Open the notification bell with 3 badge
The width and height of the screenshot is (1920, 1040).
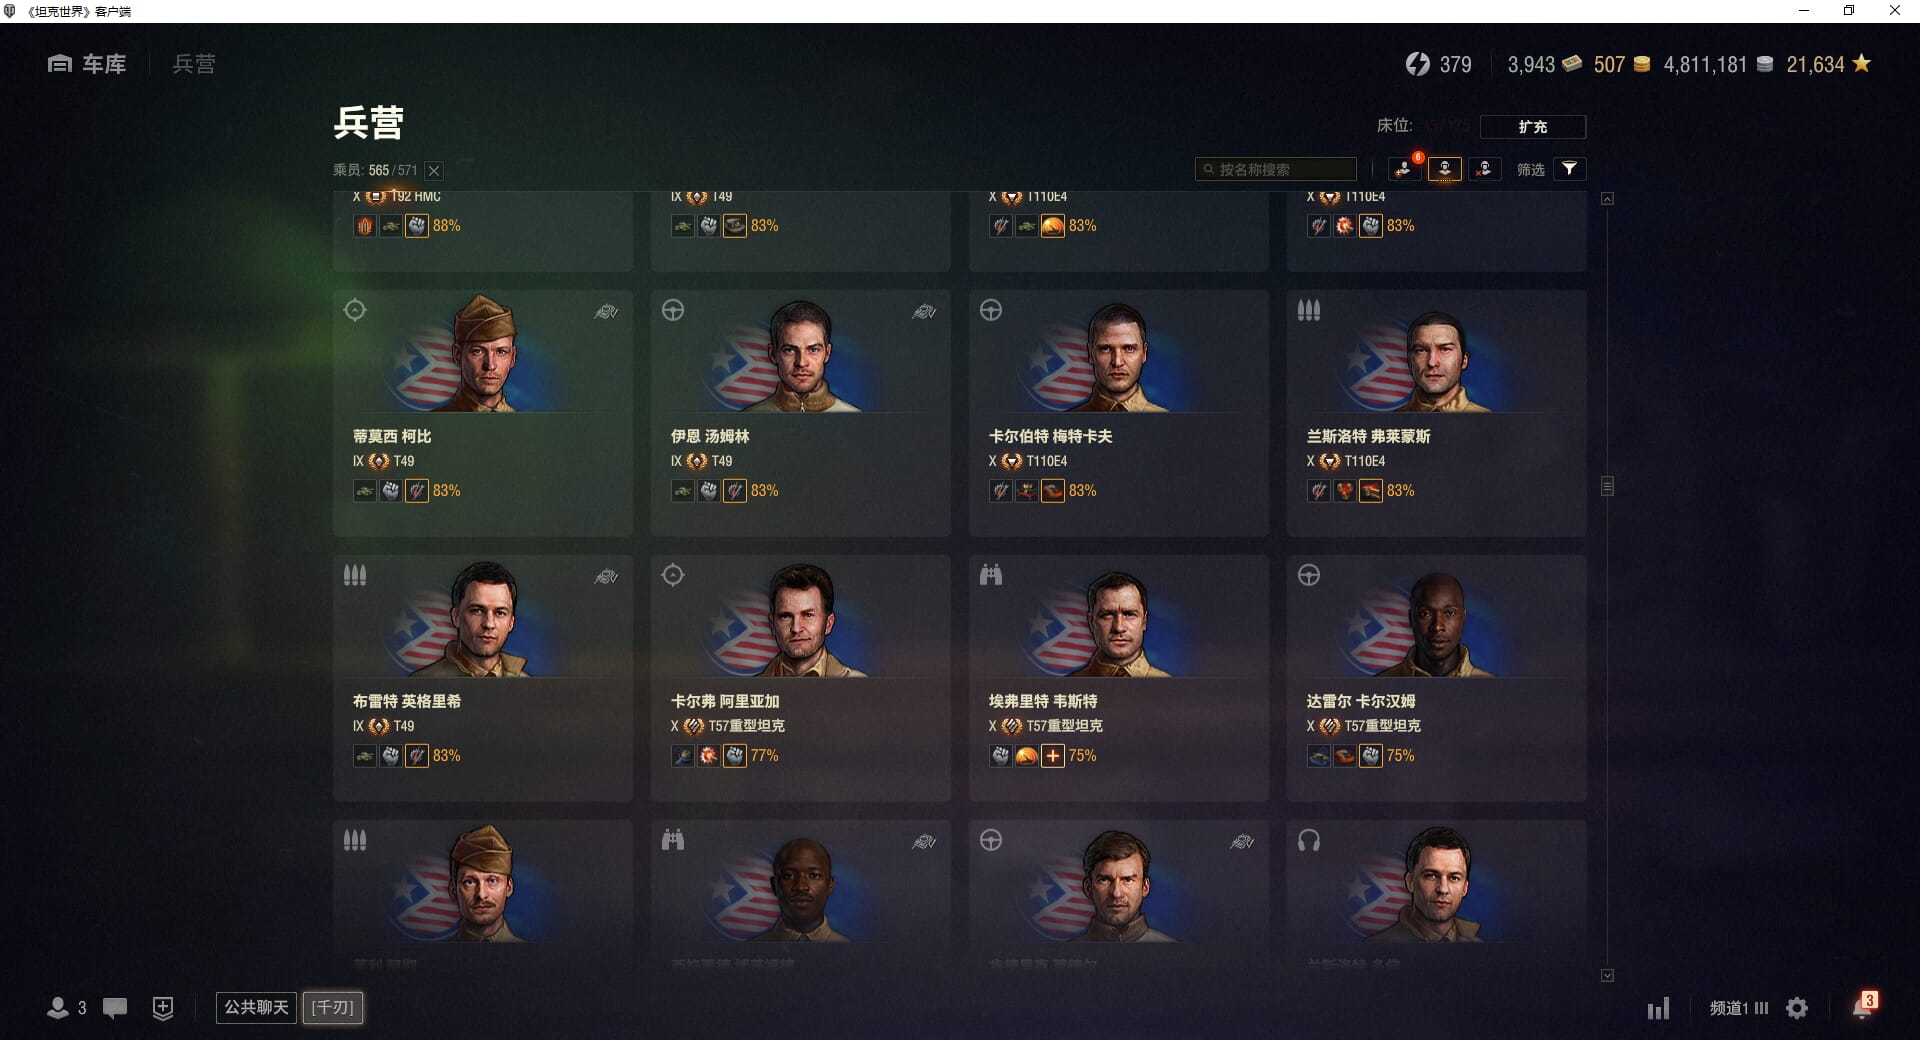[1863, 1006]
